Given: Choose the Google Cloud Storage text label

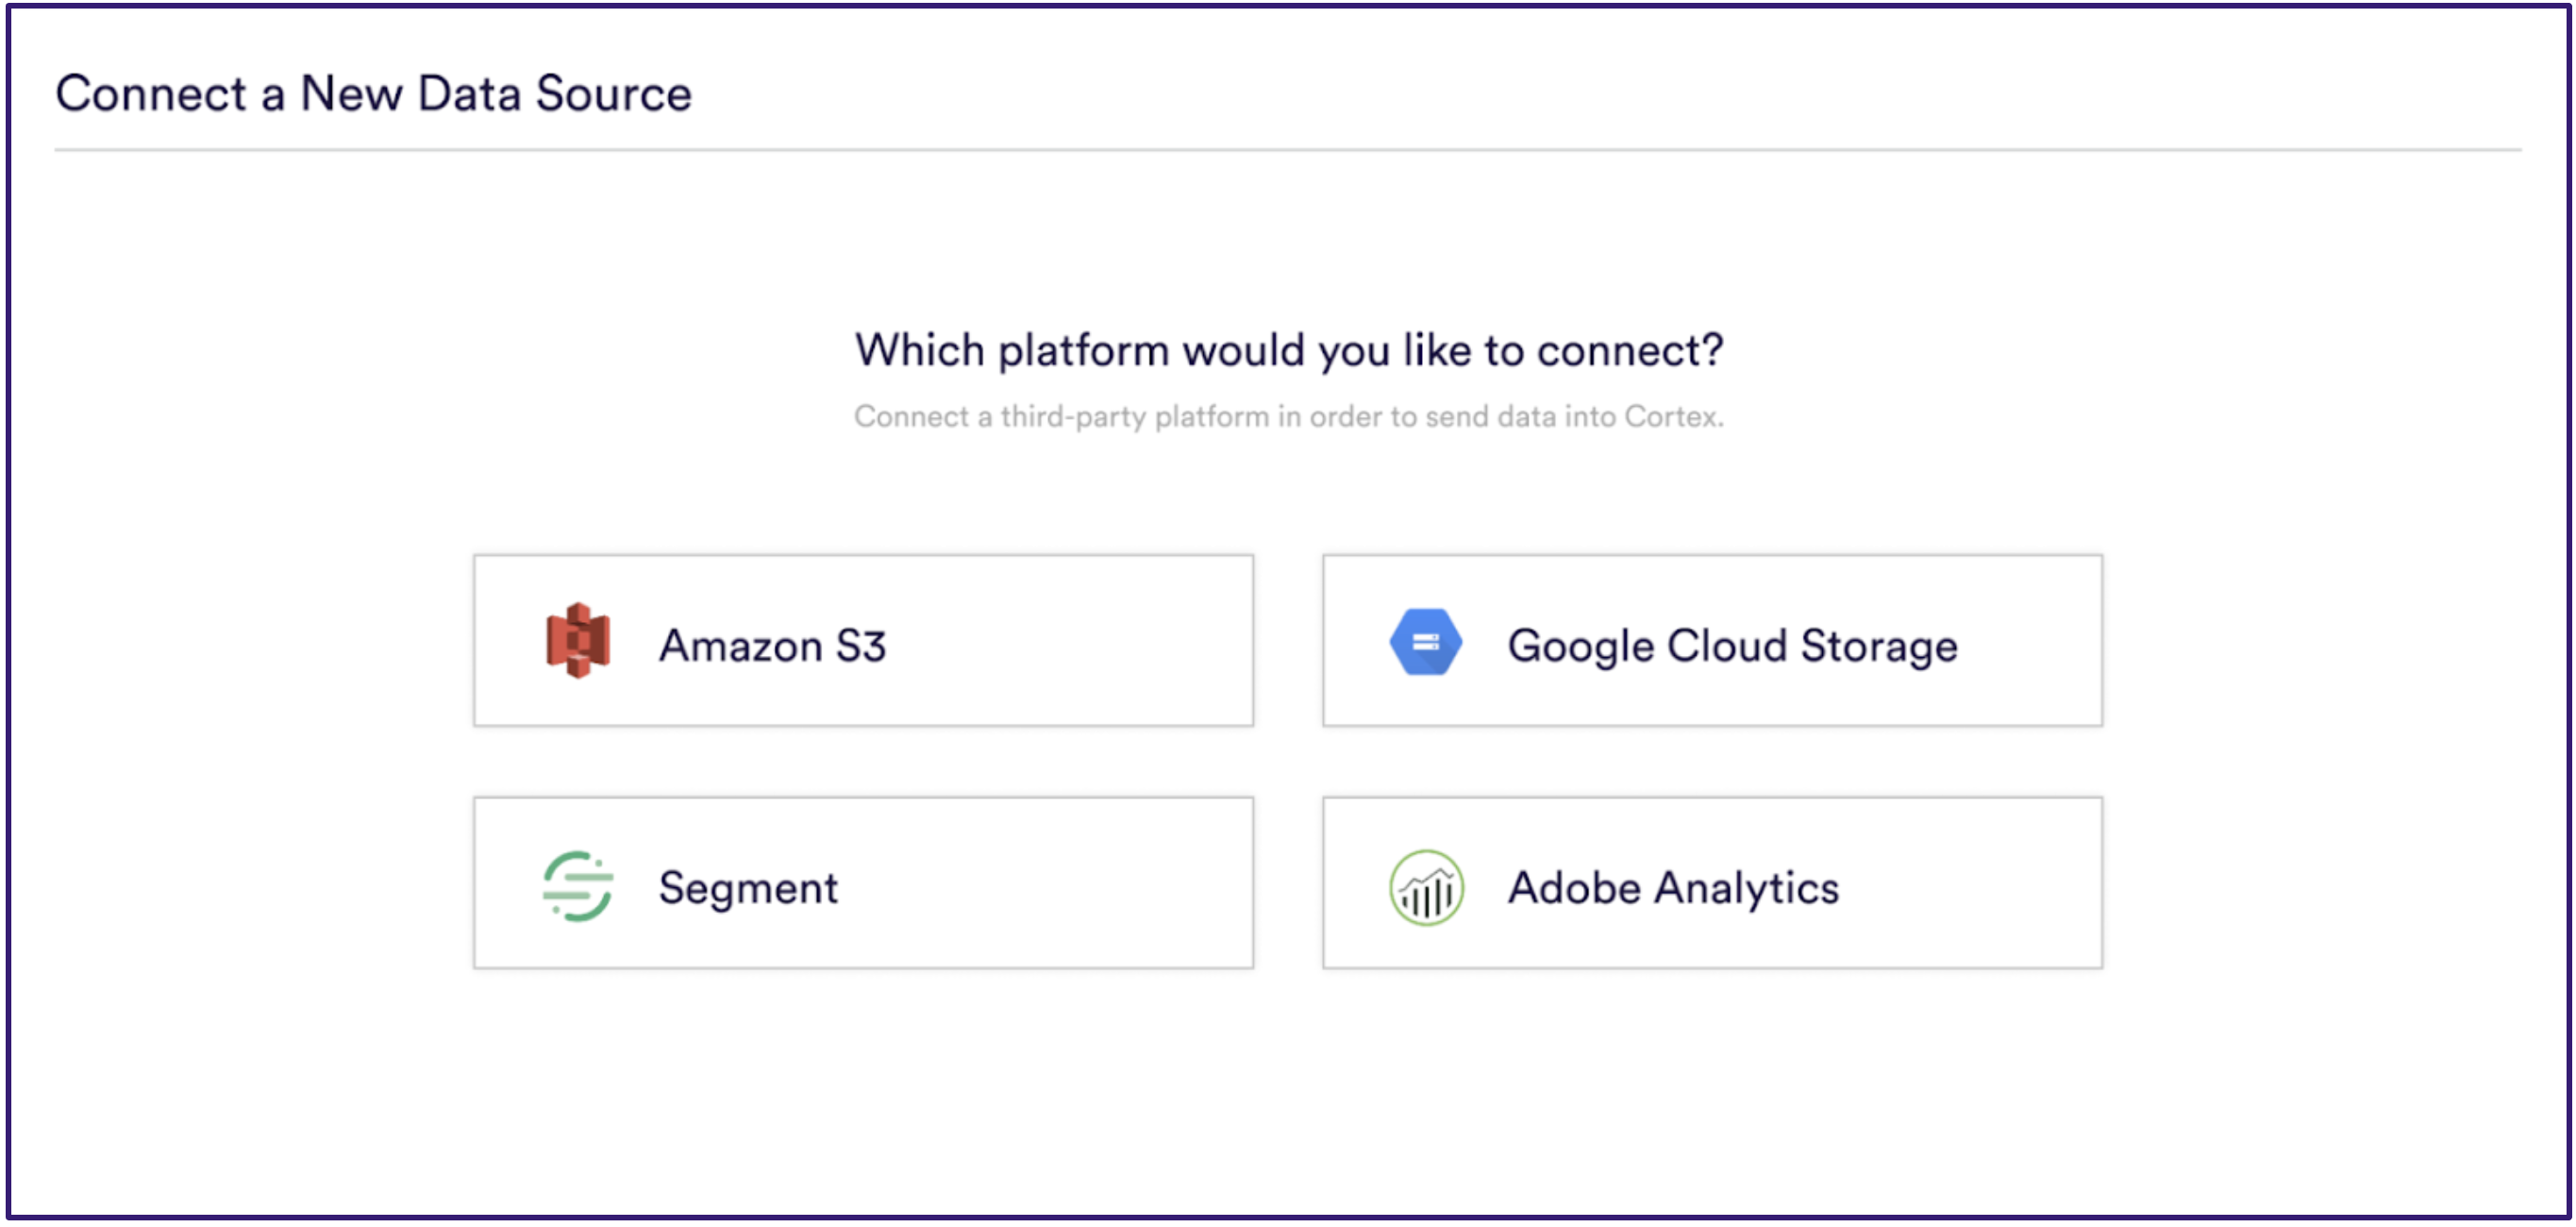Looking at the screenshot, I should (1732, 647).
